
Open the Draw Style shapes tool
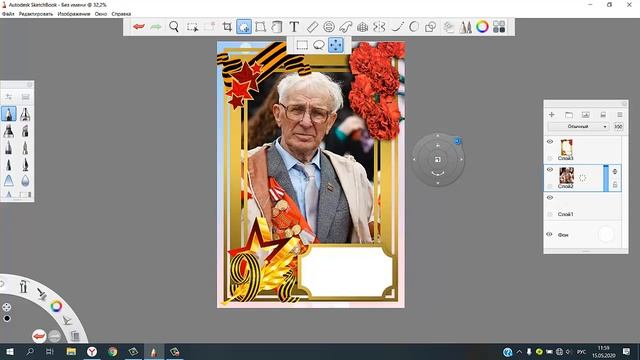point(430,27)
